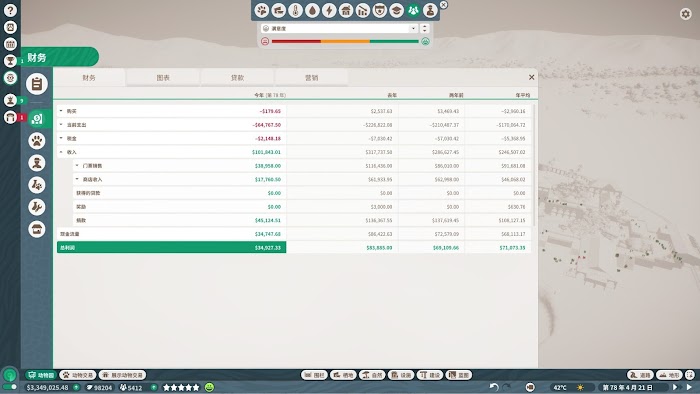Toggle the switch in bottom-left corner
Screen dimensions: 700x394
pos(10,387)
